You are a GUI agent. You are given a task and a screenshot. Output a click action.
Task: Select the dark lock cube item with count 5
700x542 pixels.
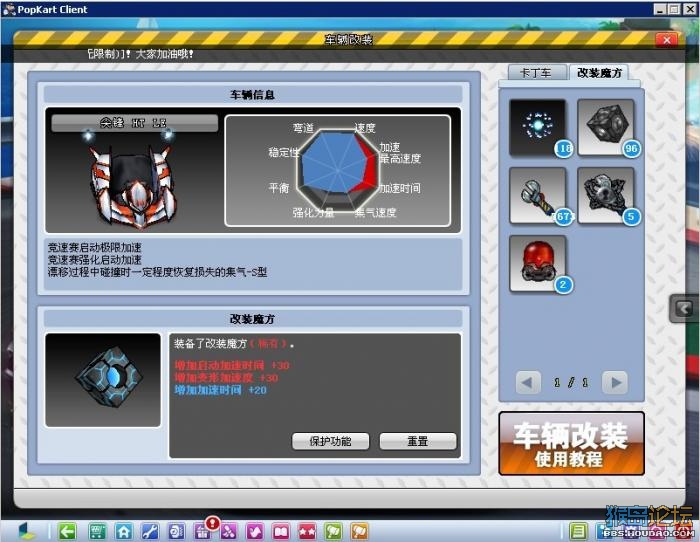click(605, 195)
